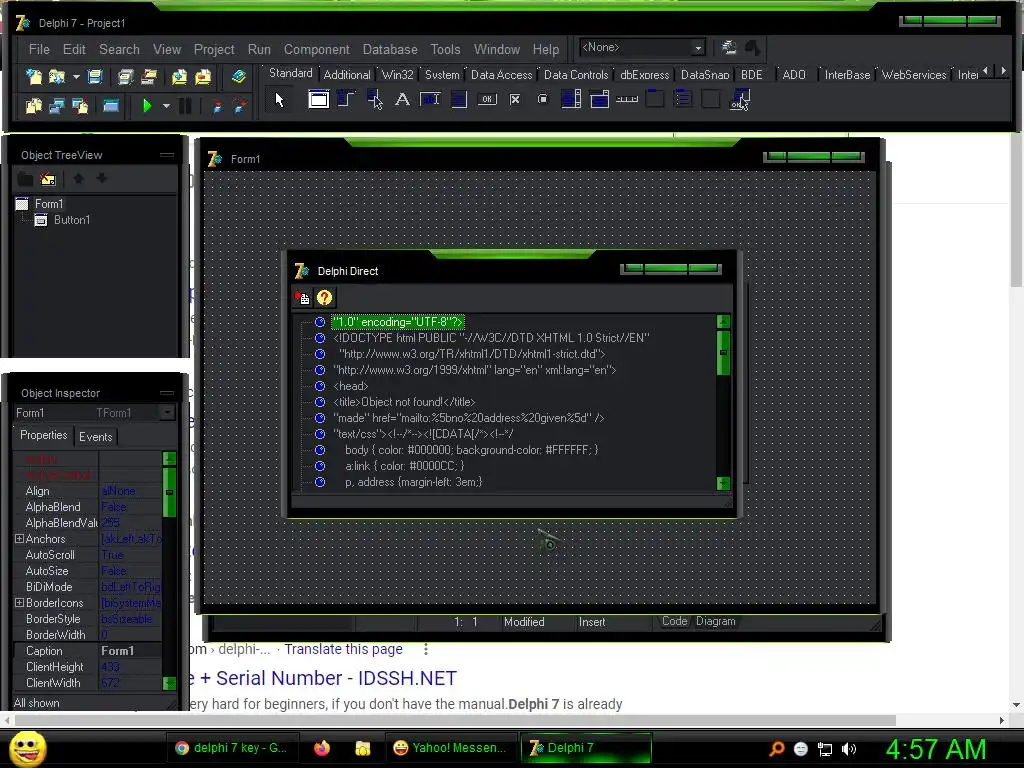Open the Component menu
This screenshot has height=768, width=1024.
(x=317, y=50)
